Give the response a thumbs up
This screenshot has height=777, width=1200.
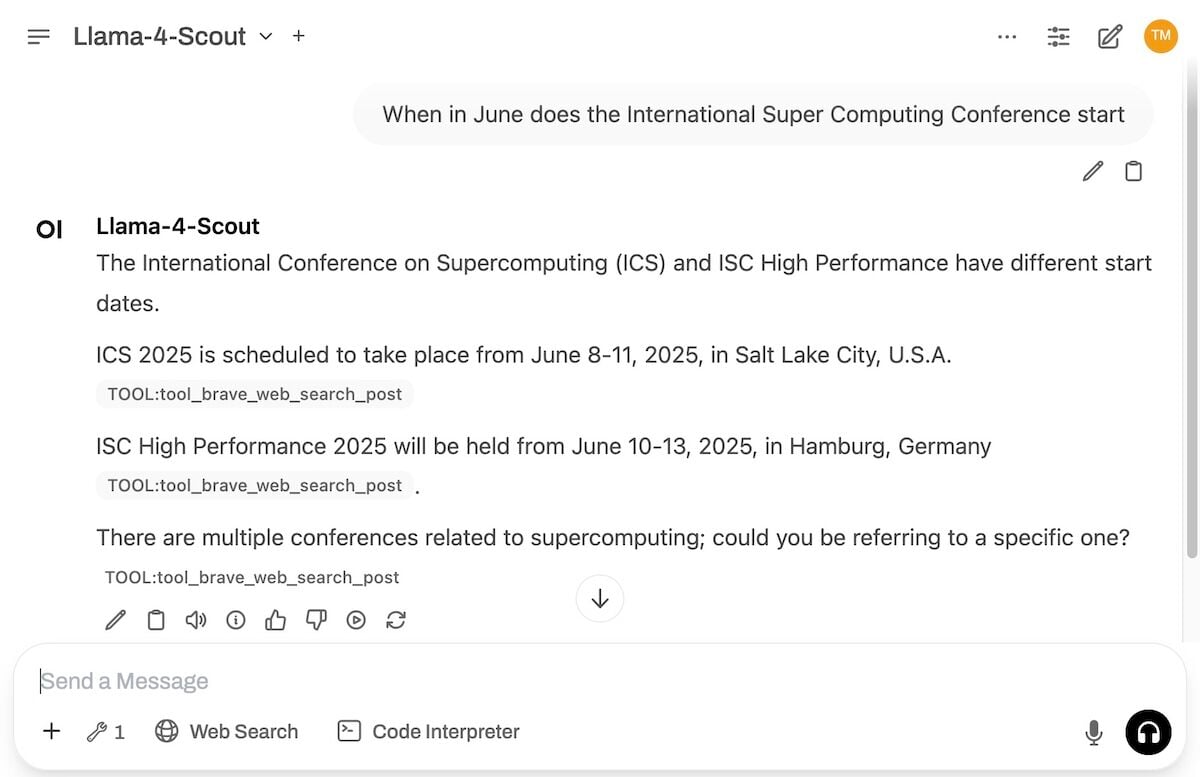click(276, 620)
